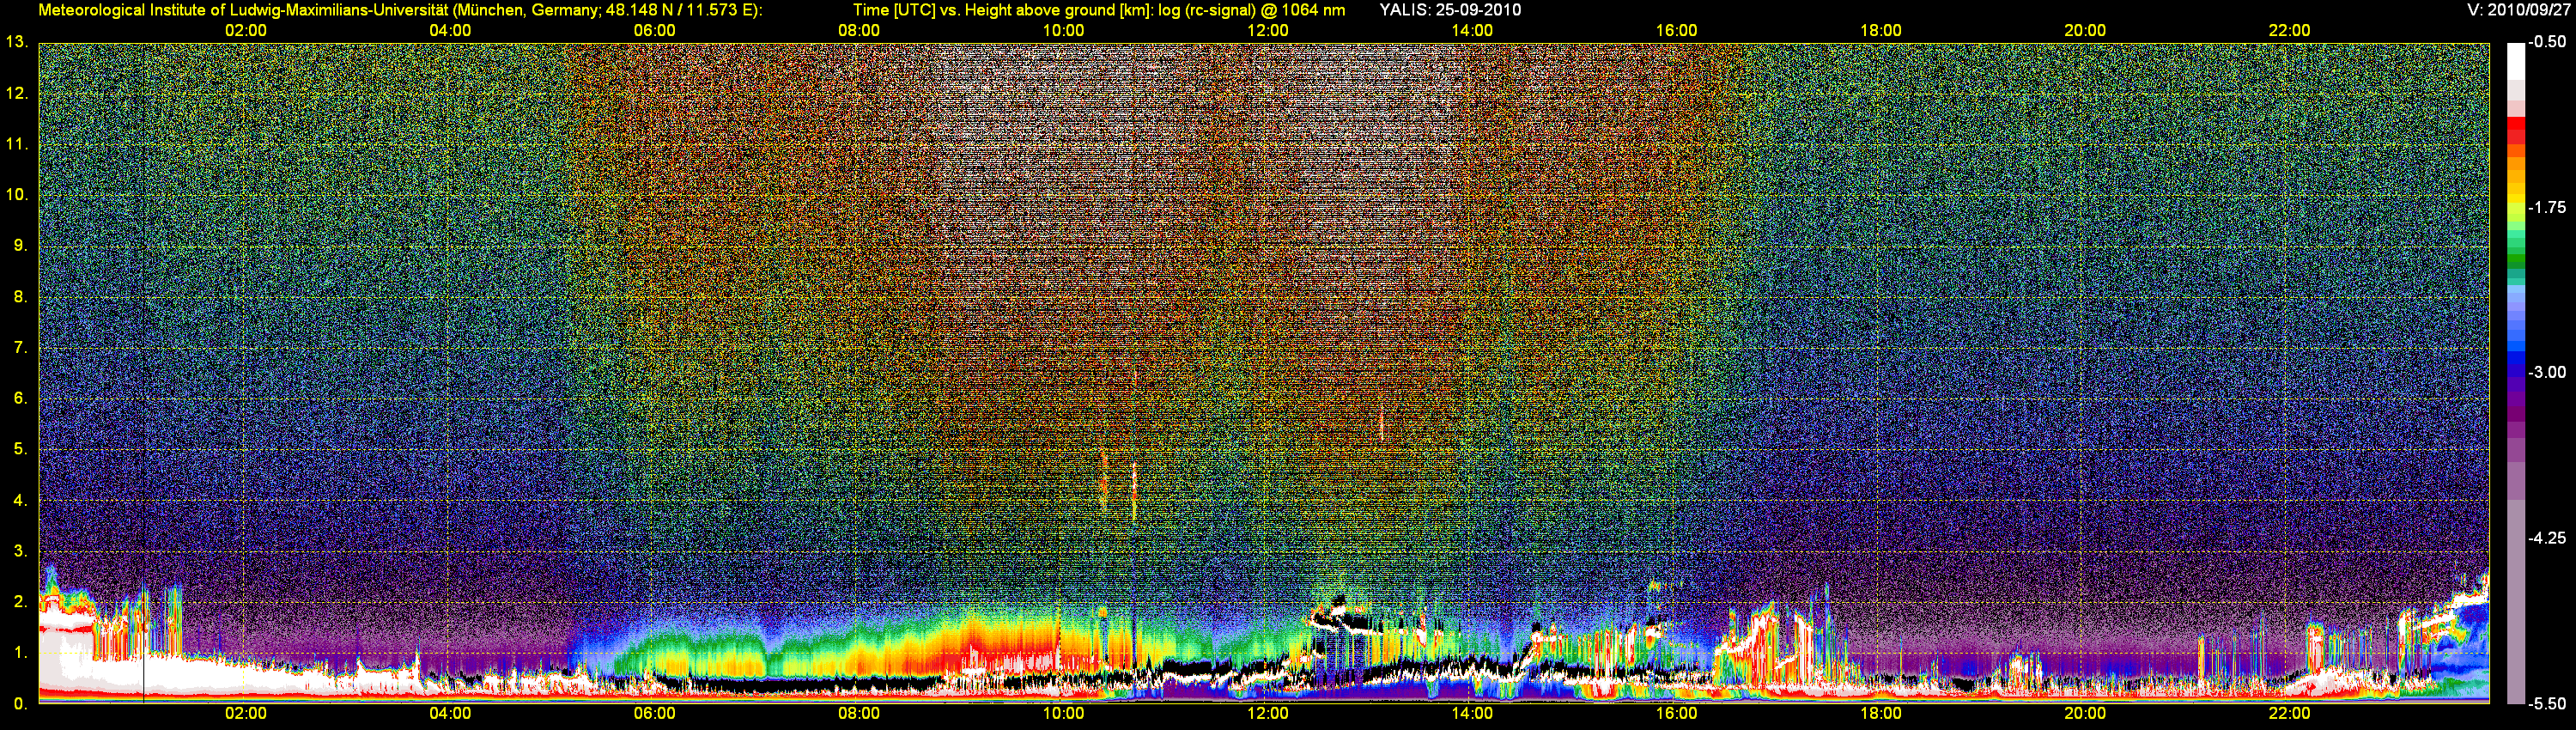Screen dimensions: 2576x730
Task: Click the -5.50 color scale value
Action: coord(2547,703)
